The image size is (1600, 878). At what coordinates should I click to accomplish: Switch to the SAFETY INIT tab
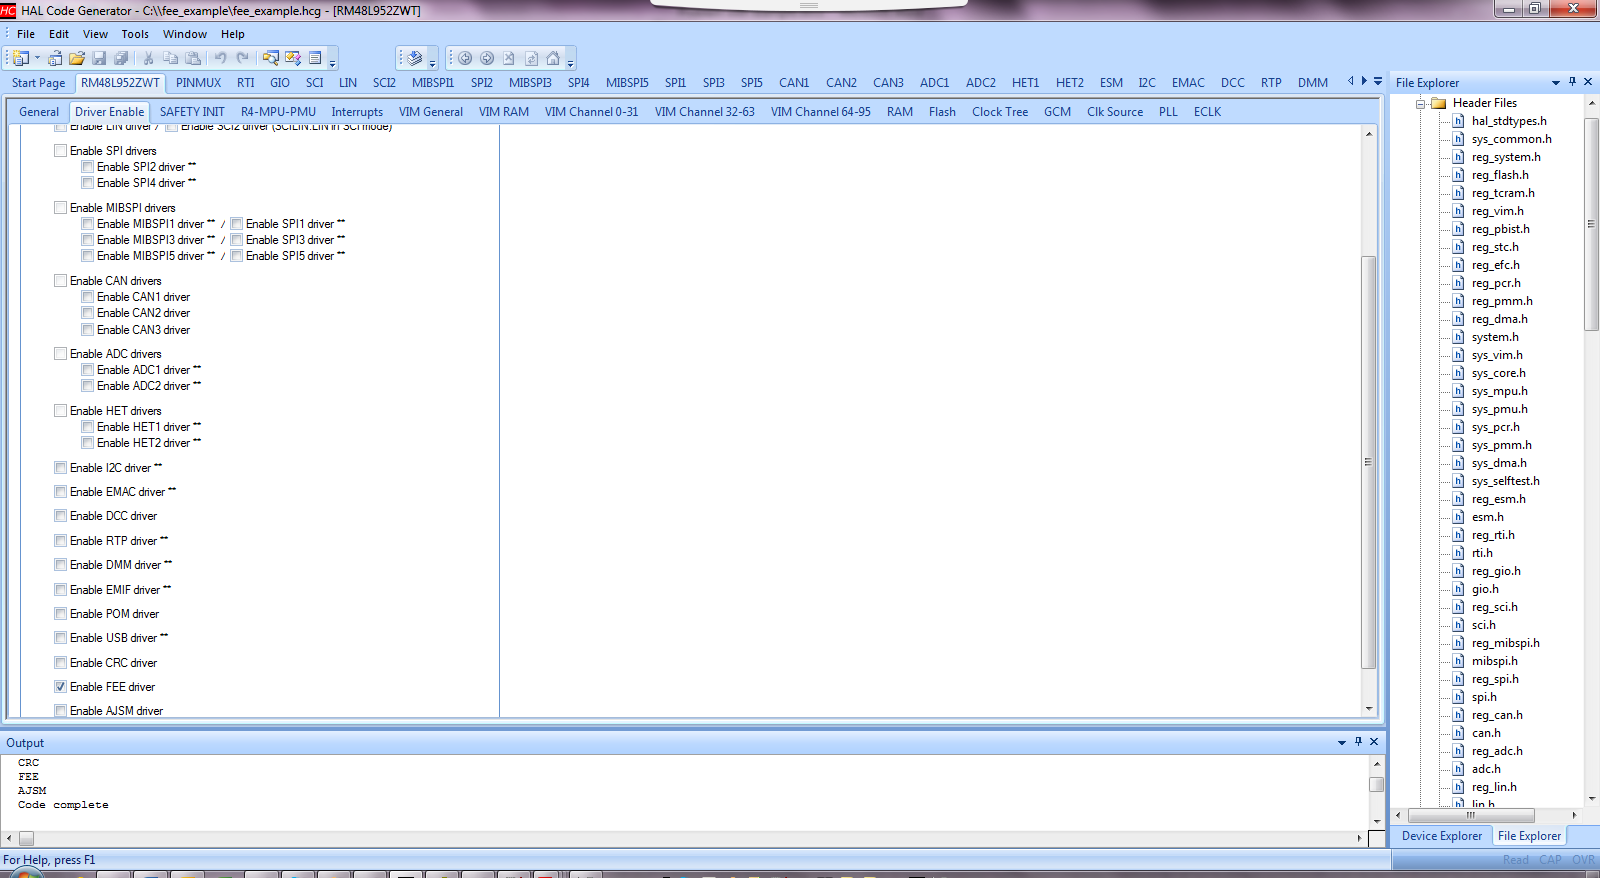pos(192,112)
